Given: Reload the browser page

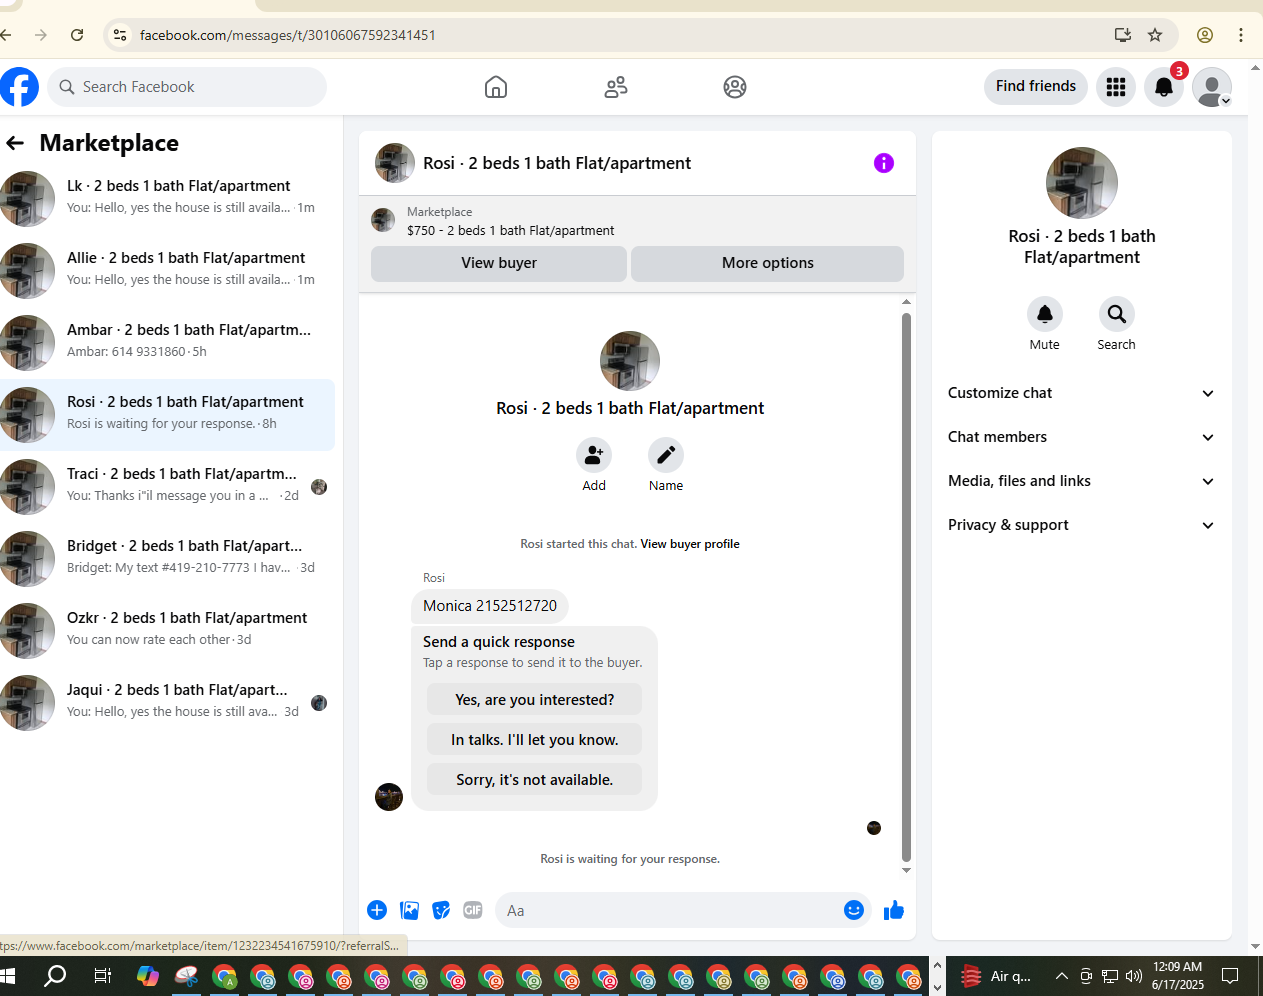Looking at the screenshot, I should [x=77, y=35].
